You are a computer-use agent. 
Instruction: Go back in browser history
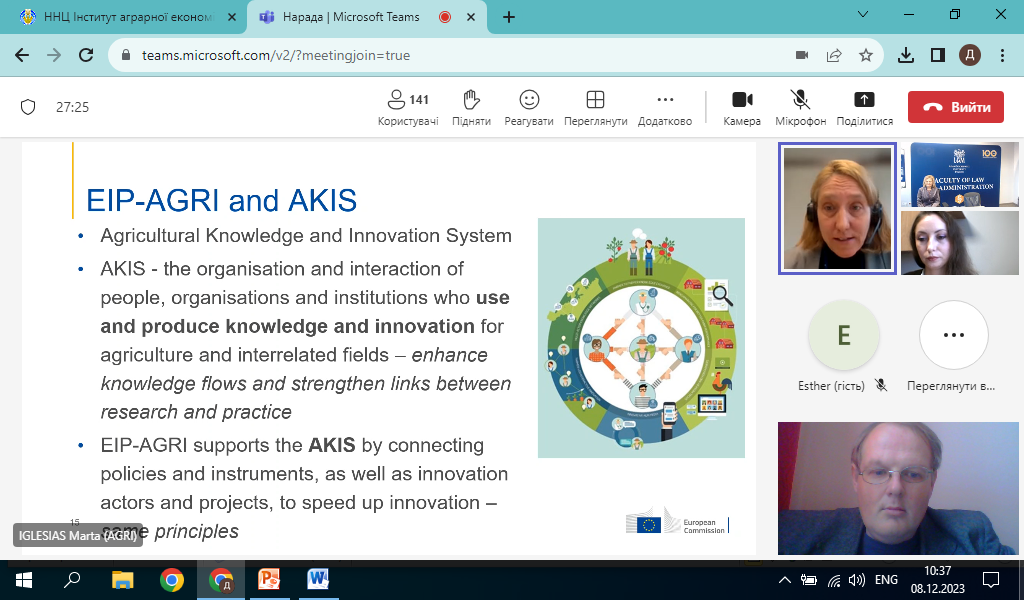pos(22,55)
